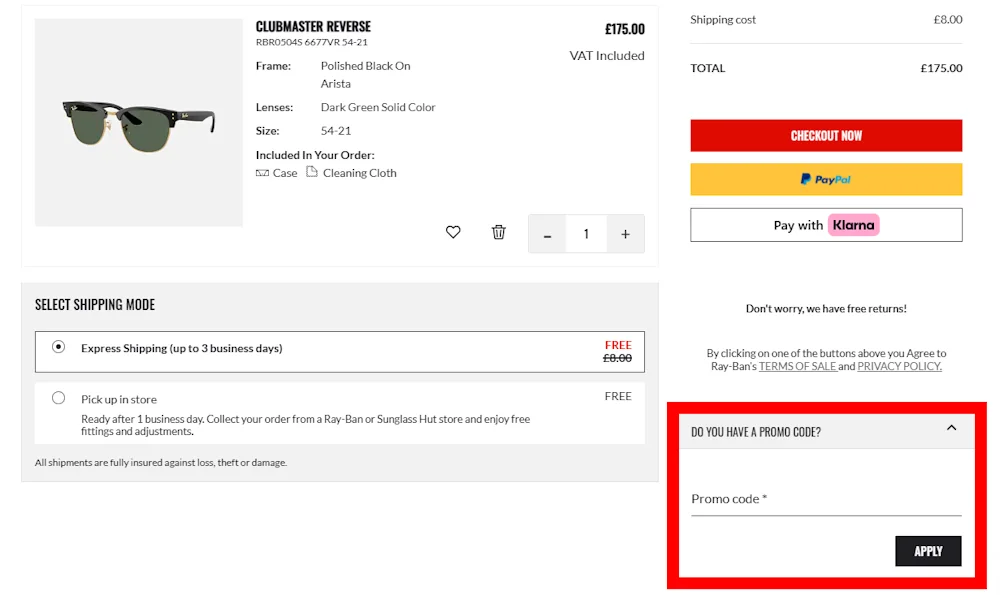Screen dimensions: 1000x595
Task: Open the Terms of Sale link
Action: (x=797, y=366)
